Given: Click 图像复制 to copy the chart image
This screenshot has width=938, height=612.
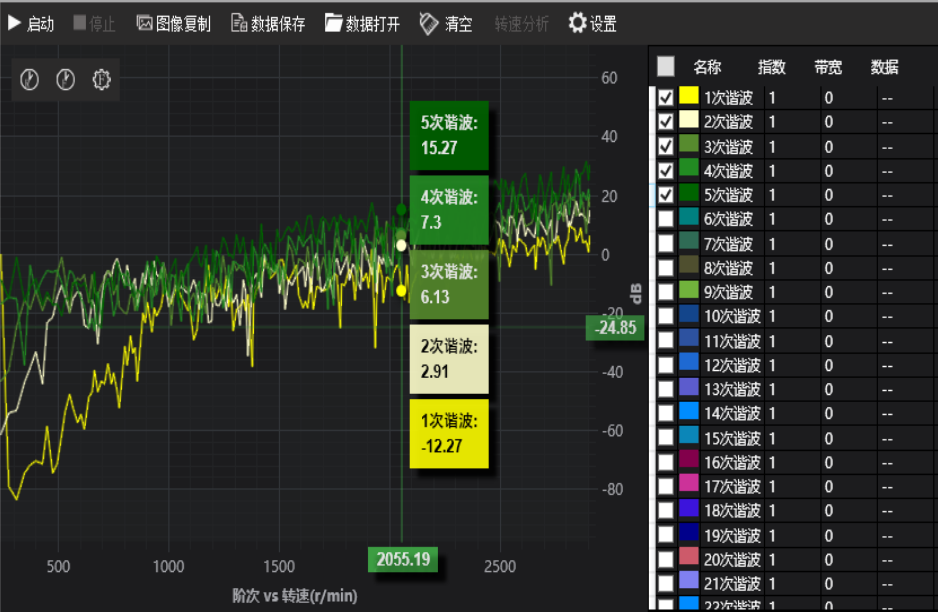Looking at the screenshot, I should [173, 23].
